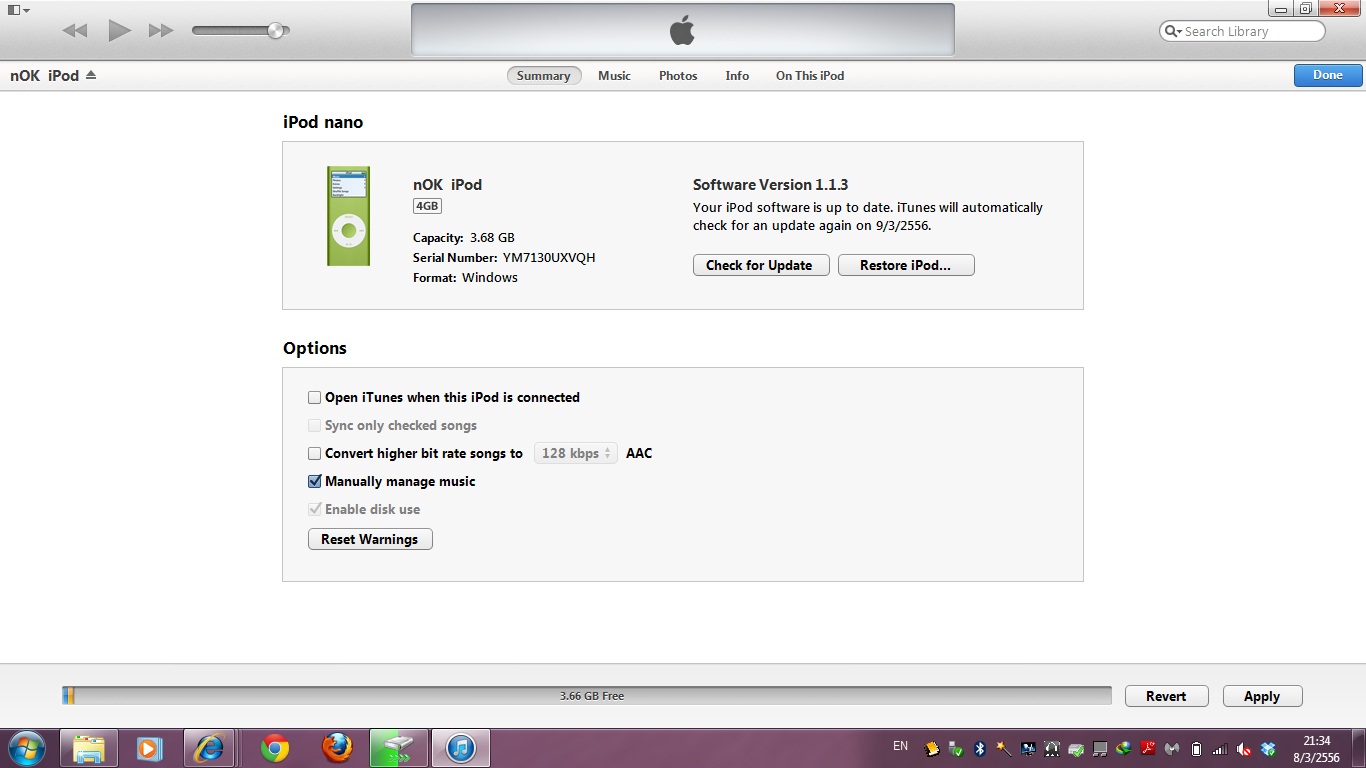Click the gray computer tray icon

[x=1100, y=748]
